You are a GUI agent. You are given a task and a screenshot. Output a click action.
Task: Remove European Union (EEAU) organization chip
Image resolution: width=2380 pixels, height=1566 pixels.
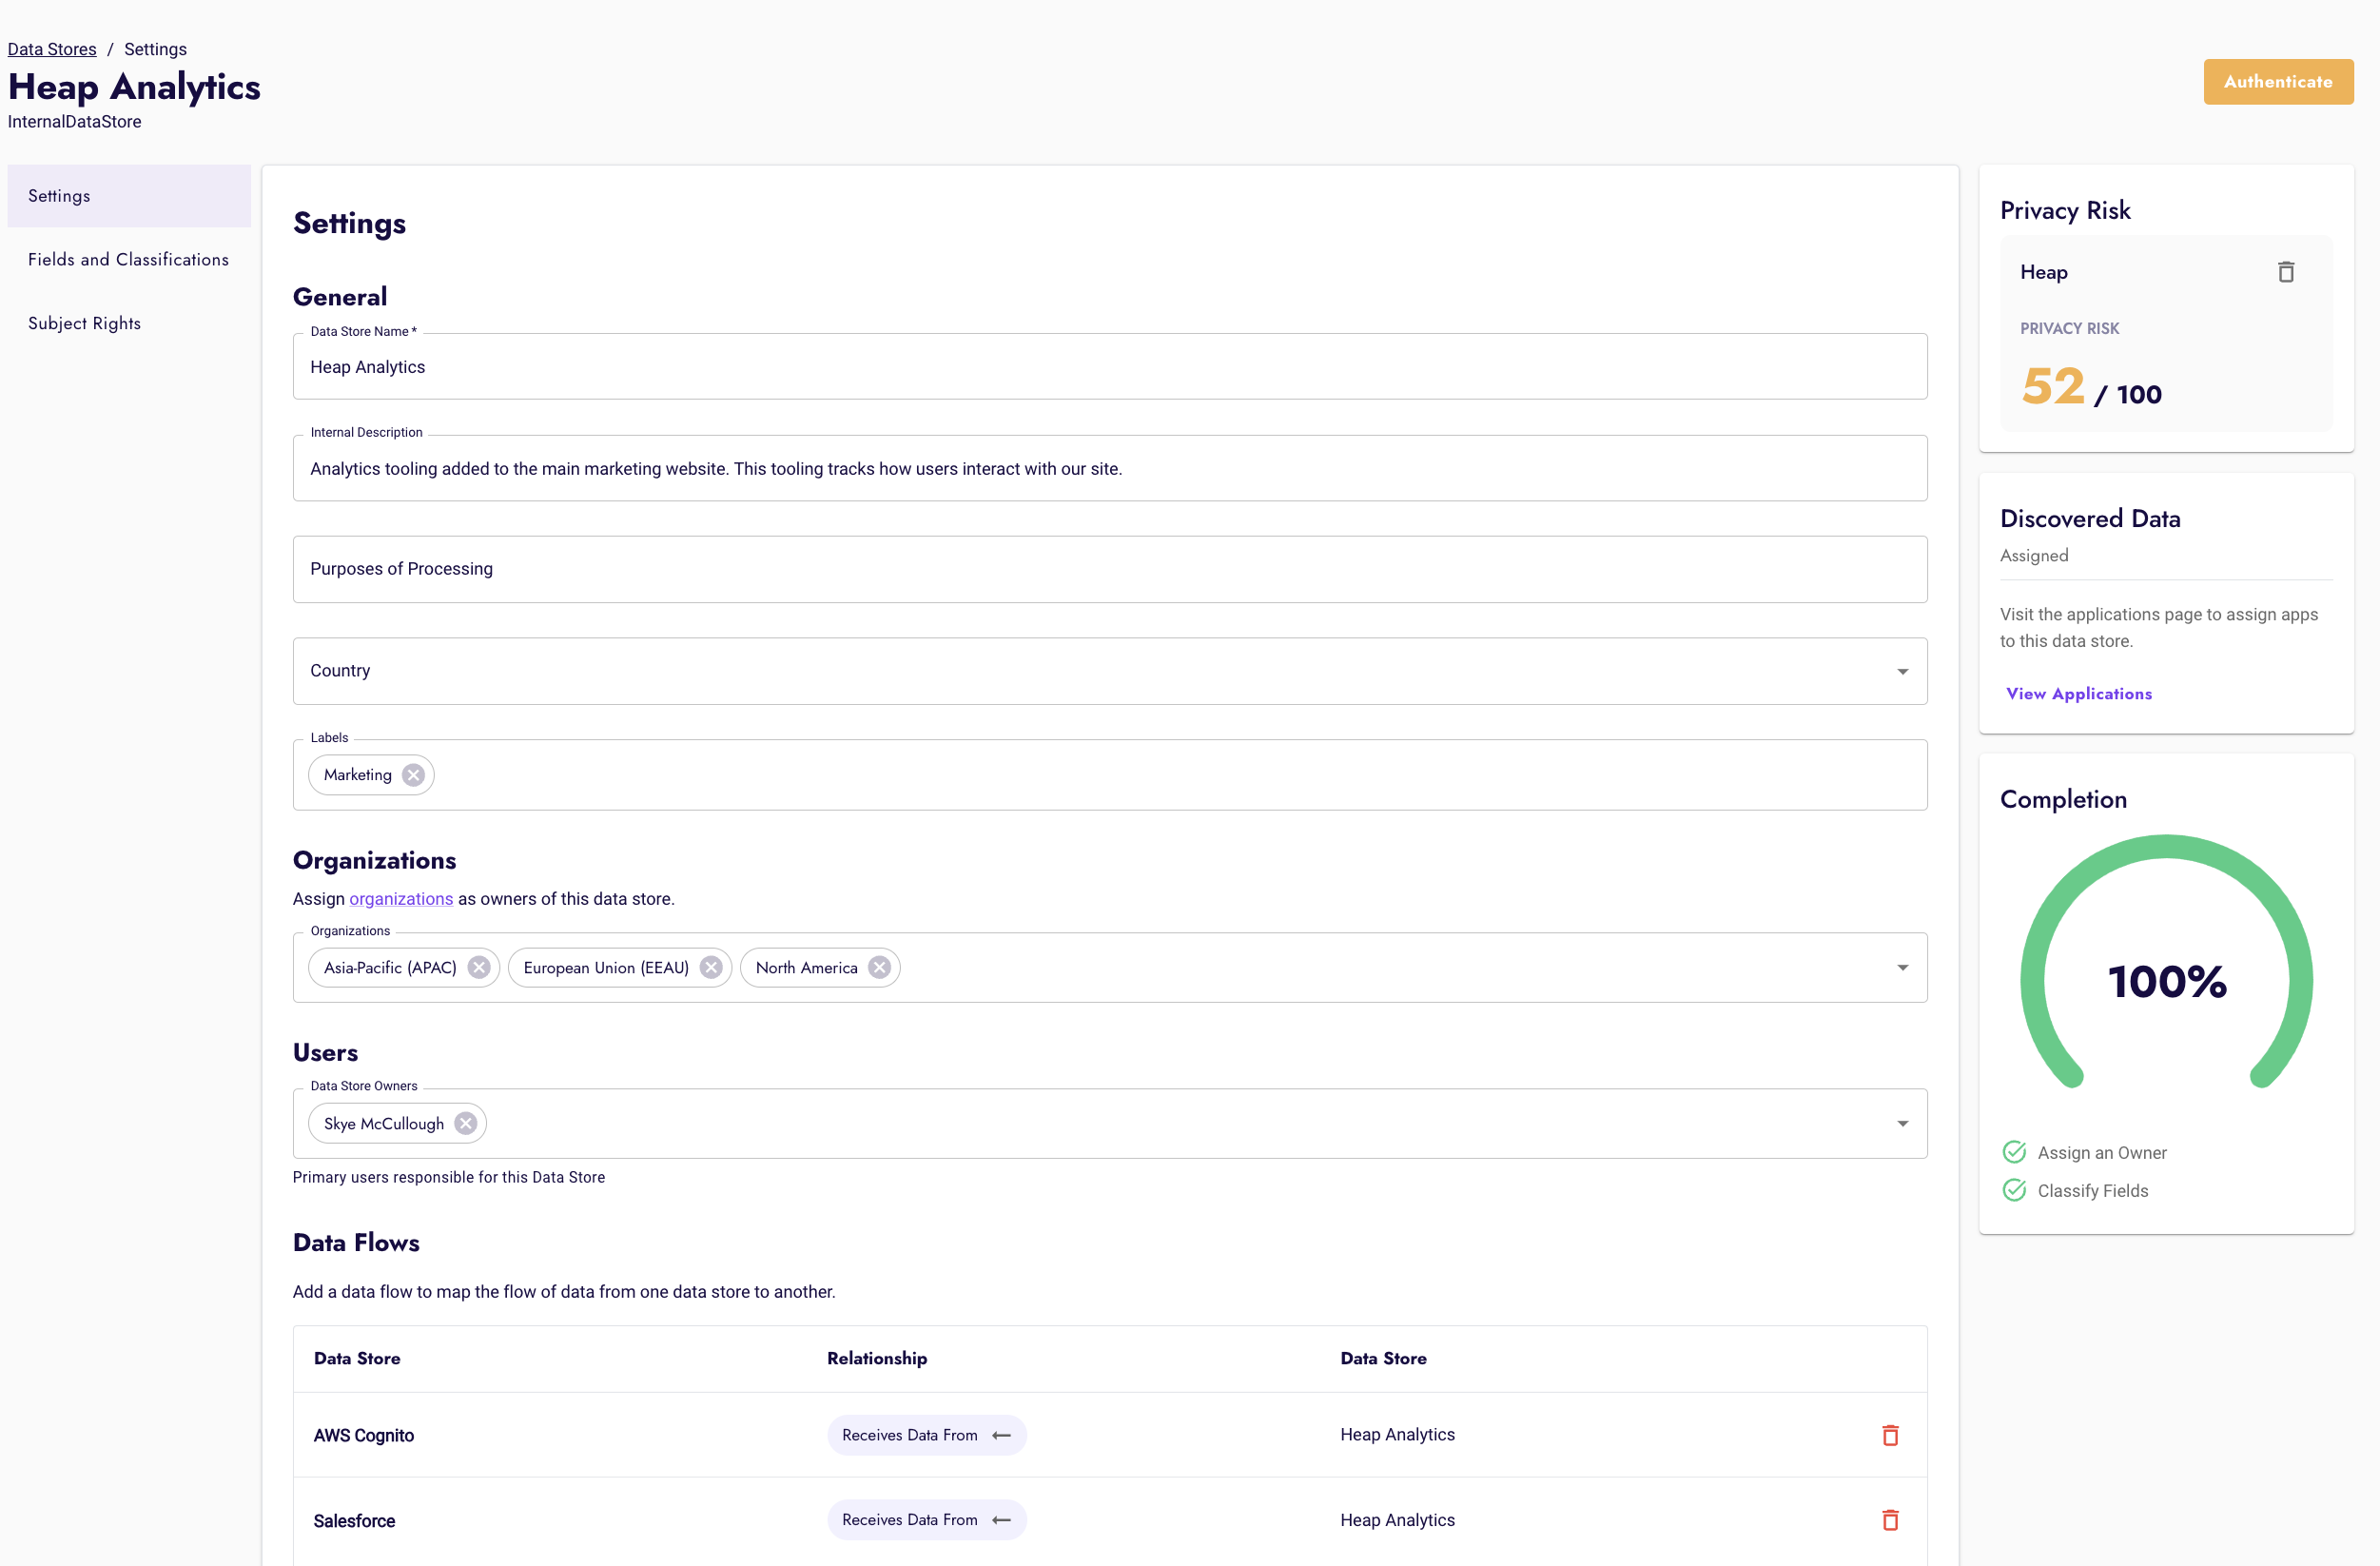coord(711,967)
